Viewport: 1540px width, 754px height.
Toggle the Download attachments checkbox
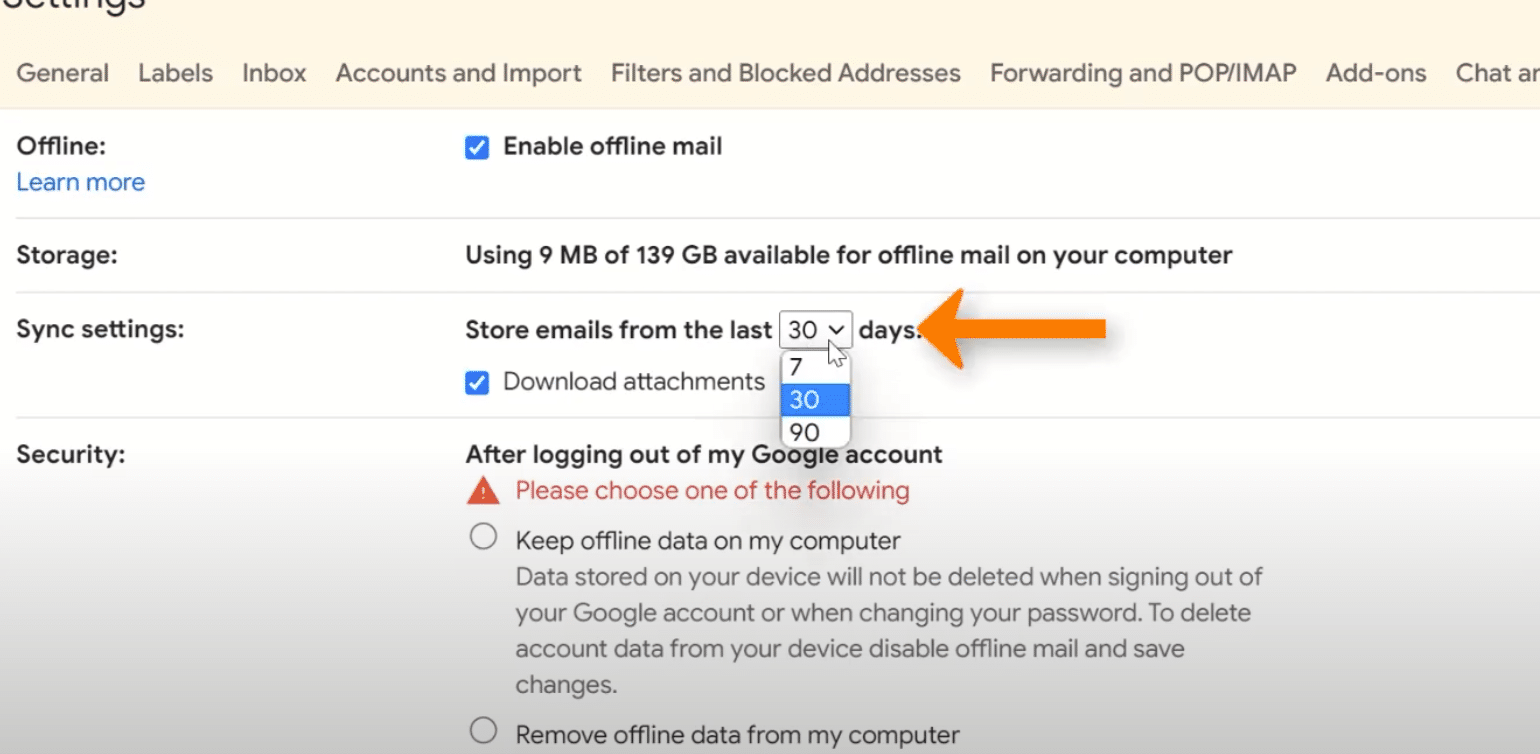477,382
